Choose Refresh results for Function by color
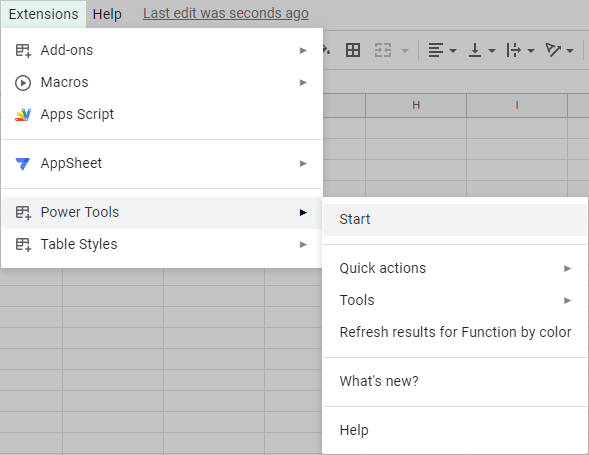This screenshot has width=589, height=455. [x=455, y=332]
